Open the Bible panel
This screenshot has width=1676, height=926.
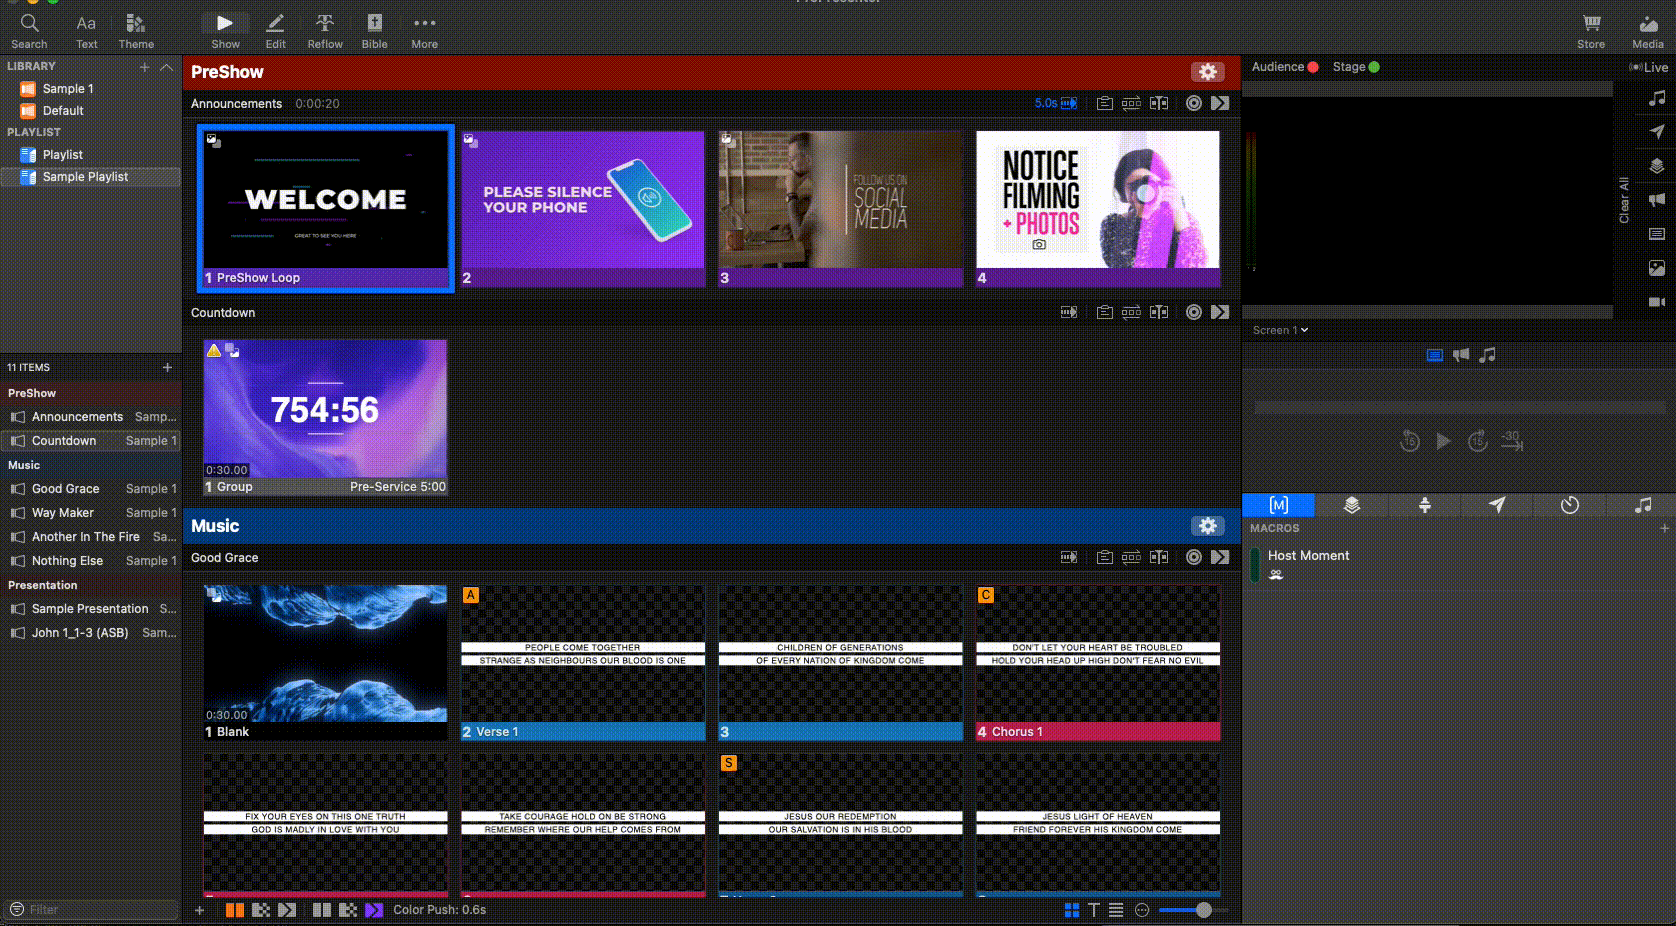tap(374, 30)
